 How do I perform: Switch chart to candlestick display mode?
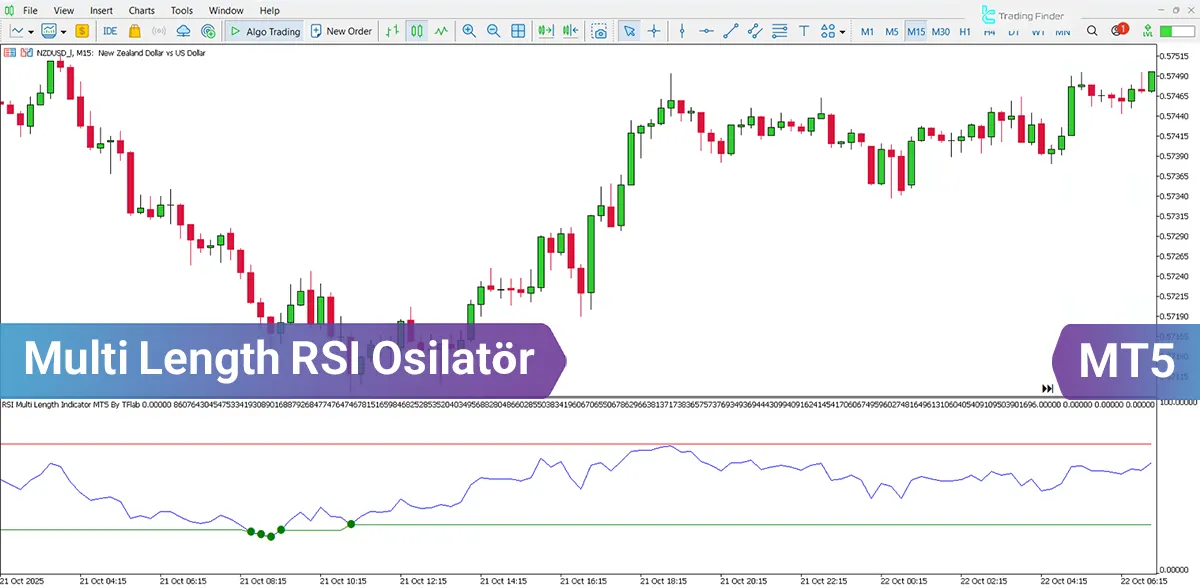tap(416, 31)
